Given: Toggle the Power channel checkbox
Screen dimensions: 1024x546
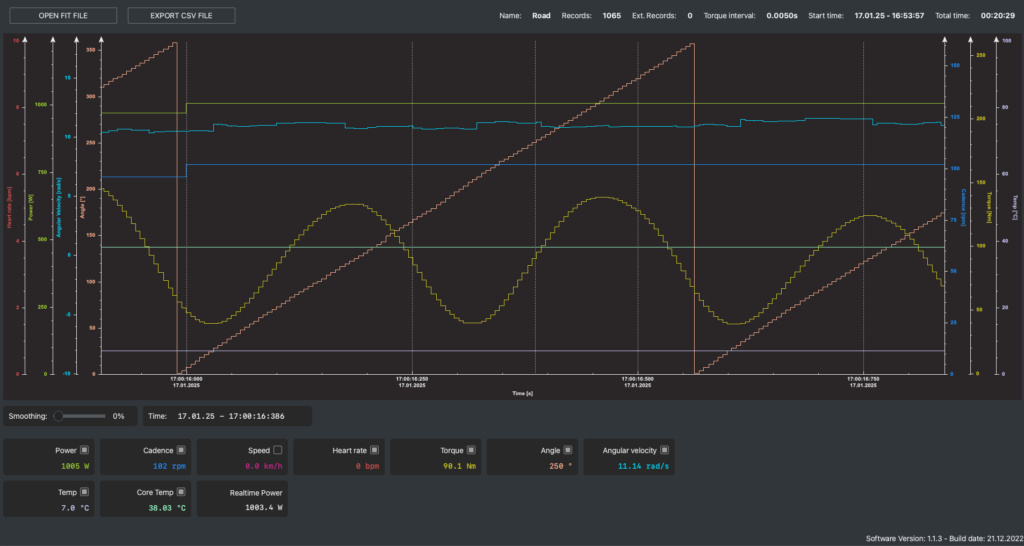Looking at the screenshot, I should (x=84, y=450).
